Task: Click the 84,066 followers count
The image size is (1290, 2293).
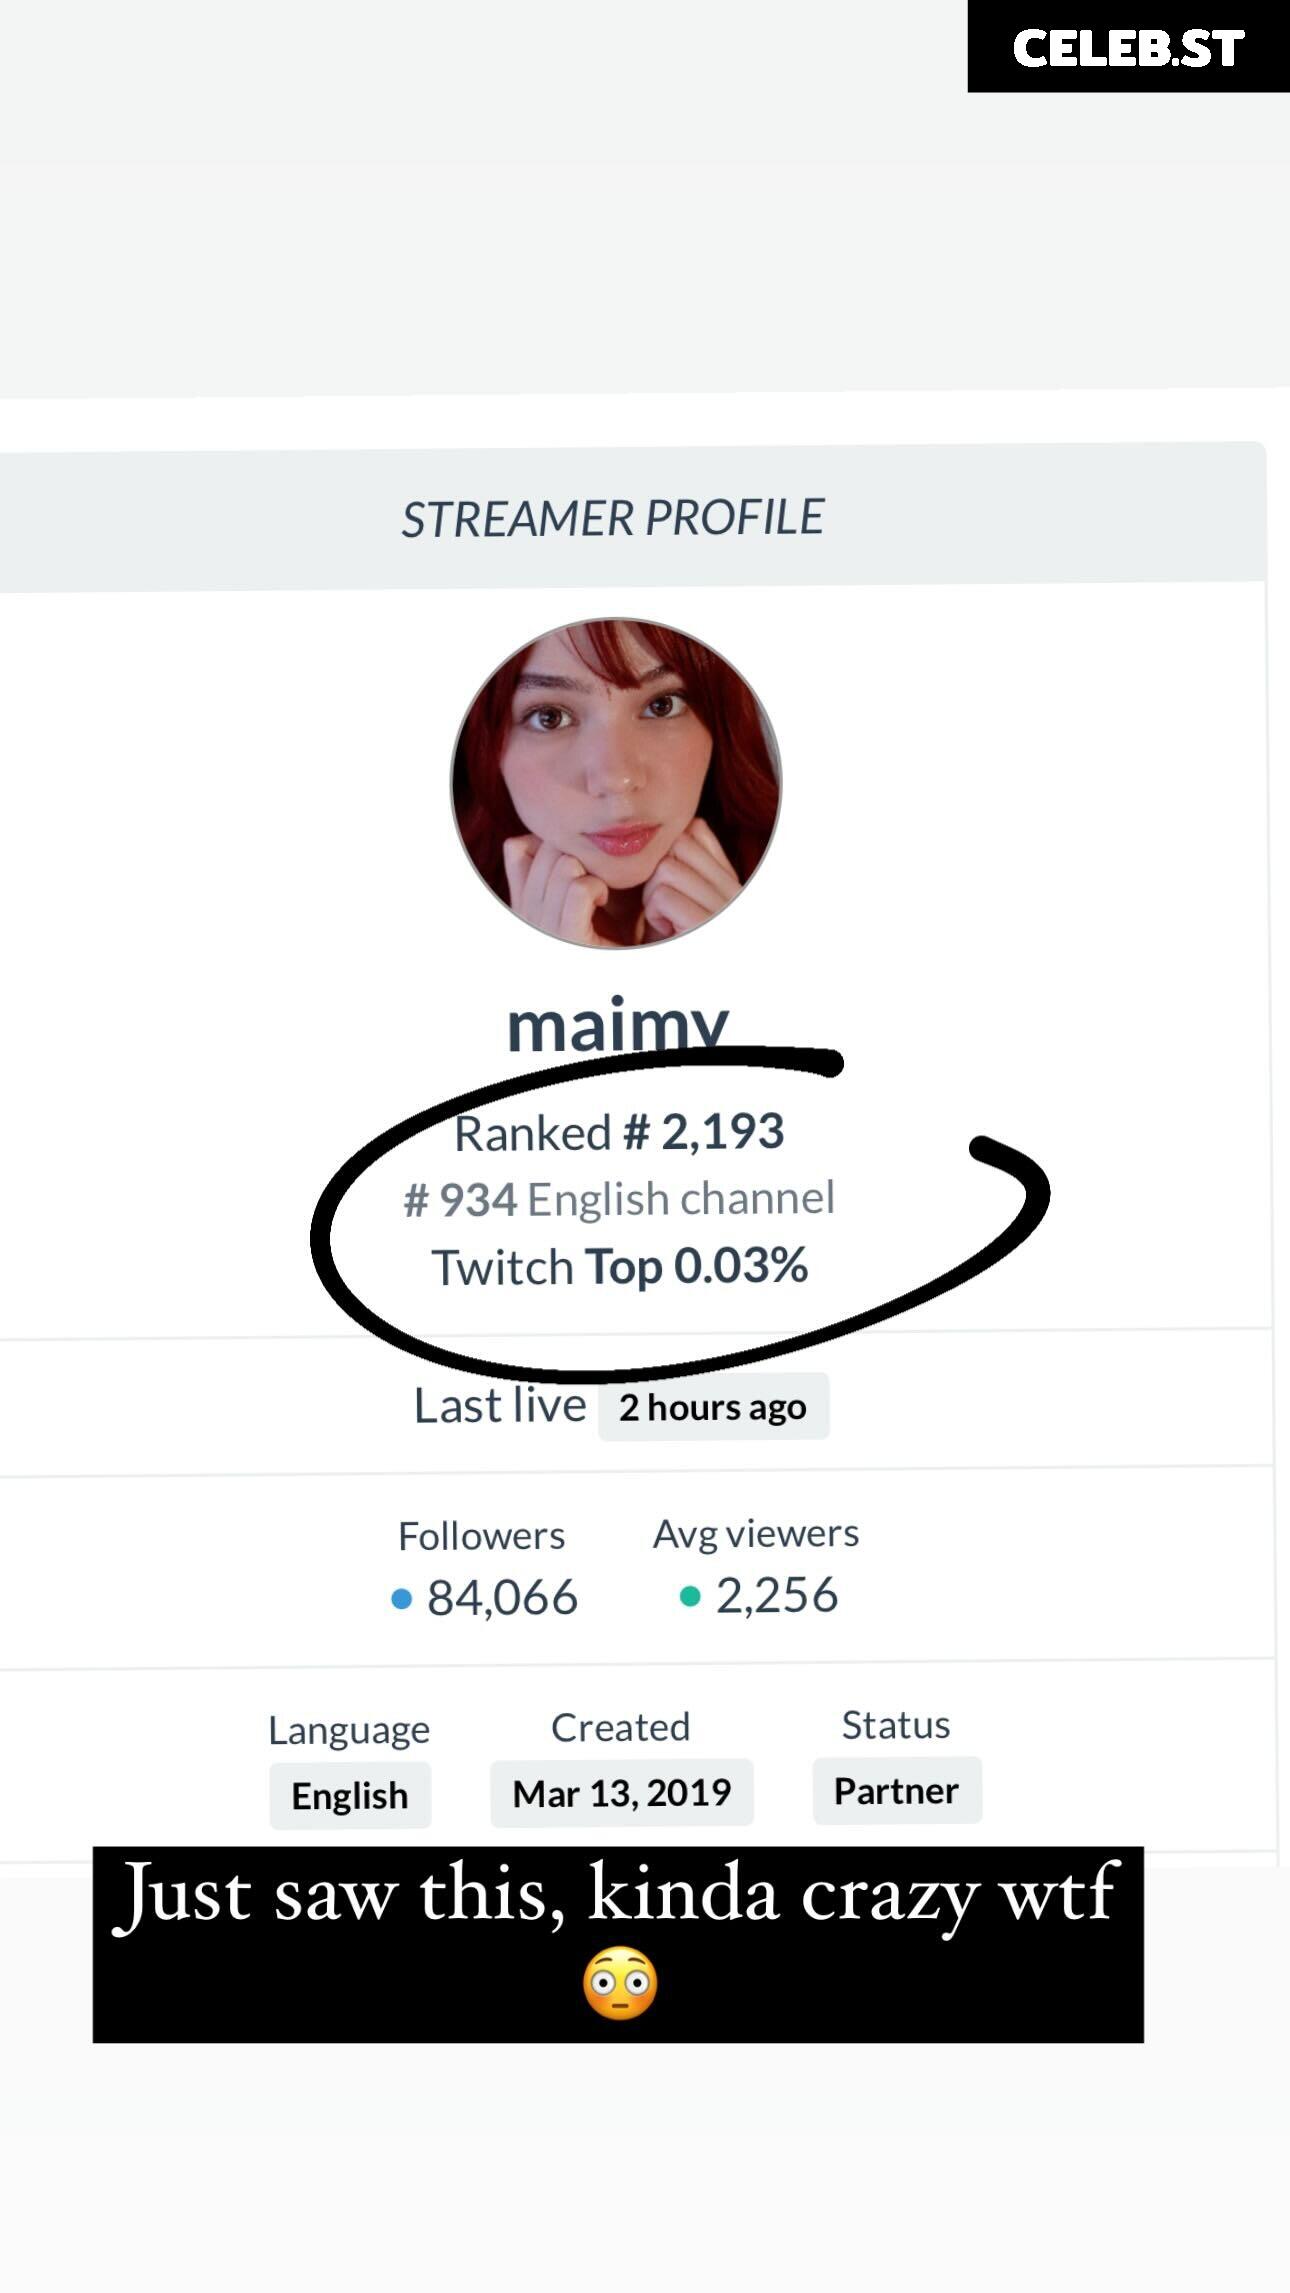Action: pyautogui.click(x=502, y=1597)
